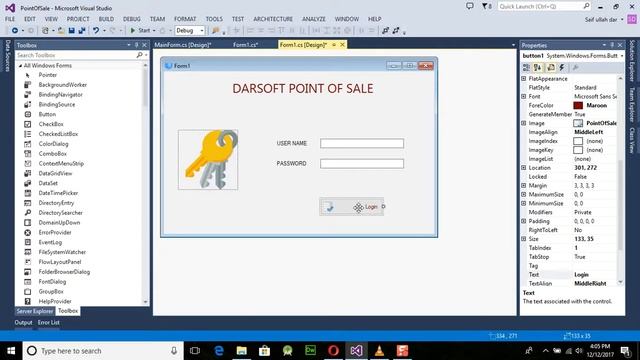
Task: Open the PROJECT menu
Action: 78,19
